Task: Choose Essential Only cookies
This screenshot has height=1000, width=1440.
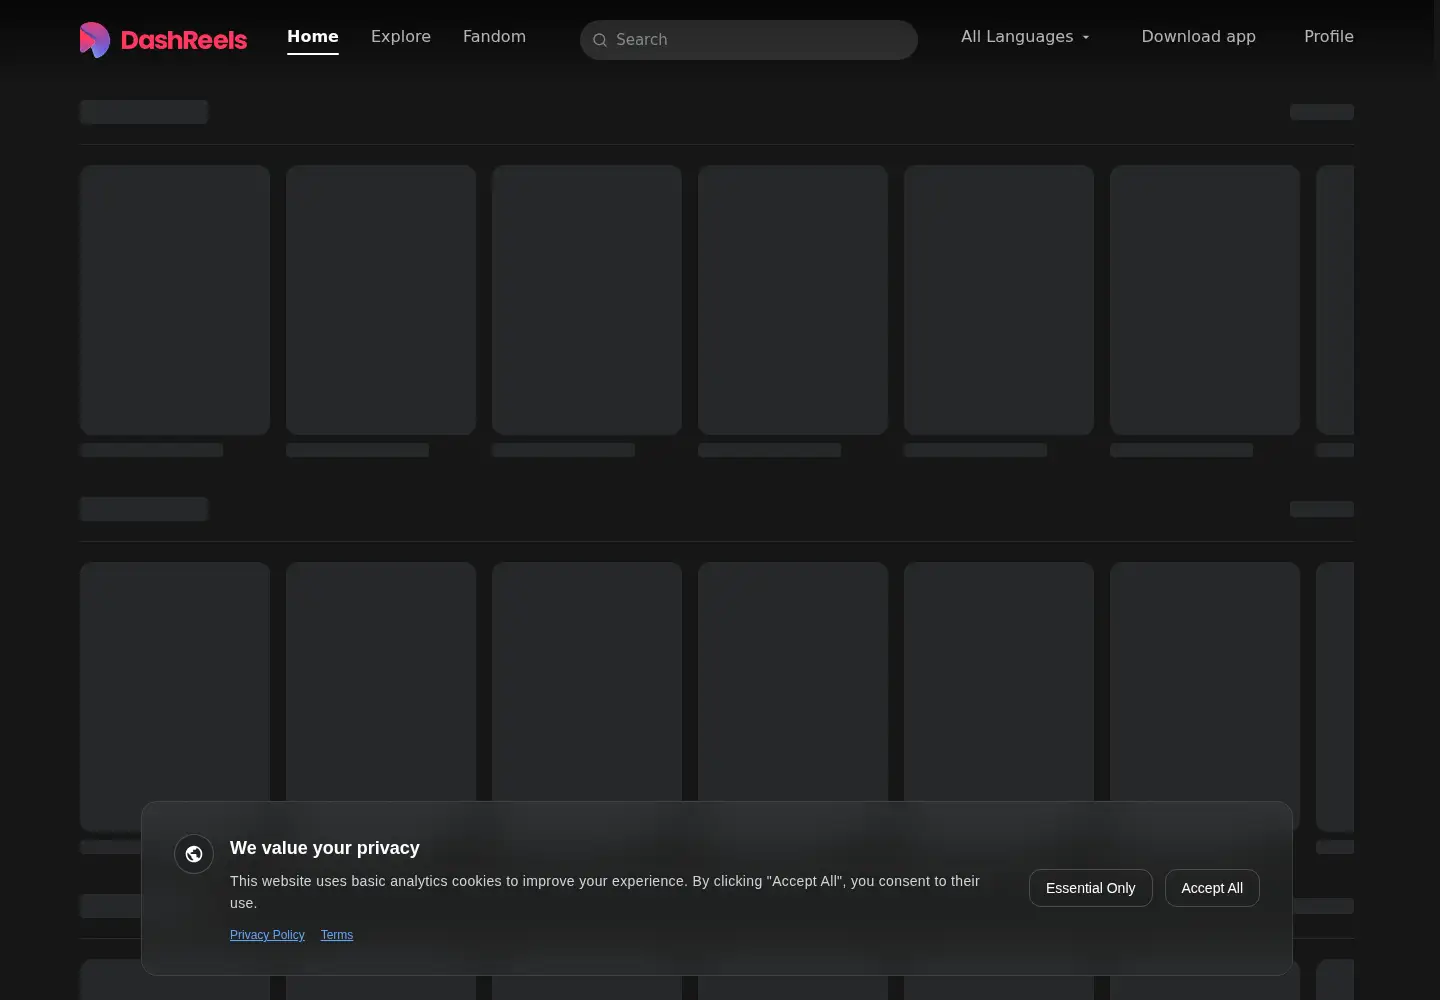Action: (x=1090, y=888)
